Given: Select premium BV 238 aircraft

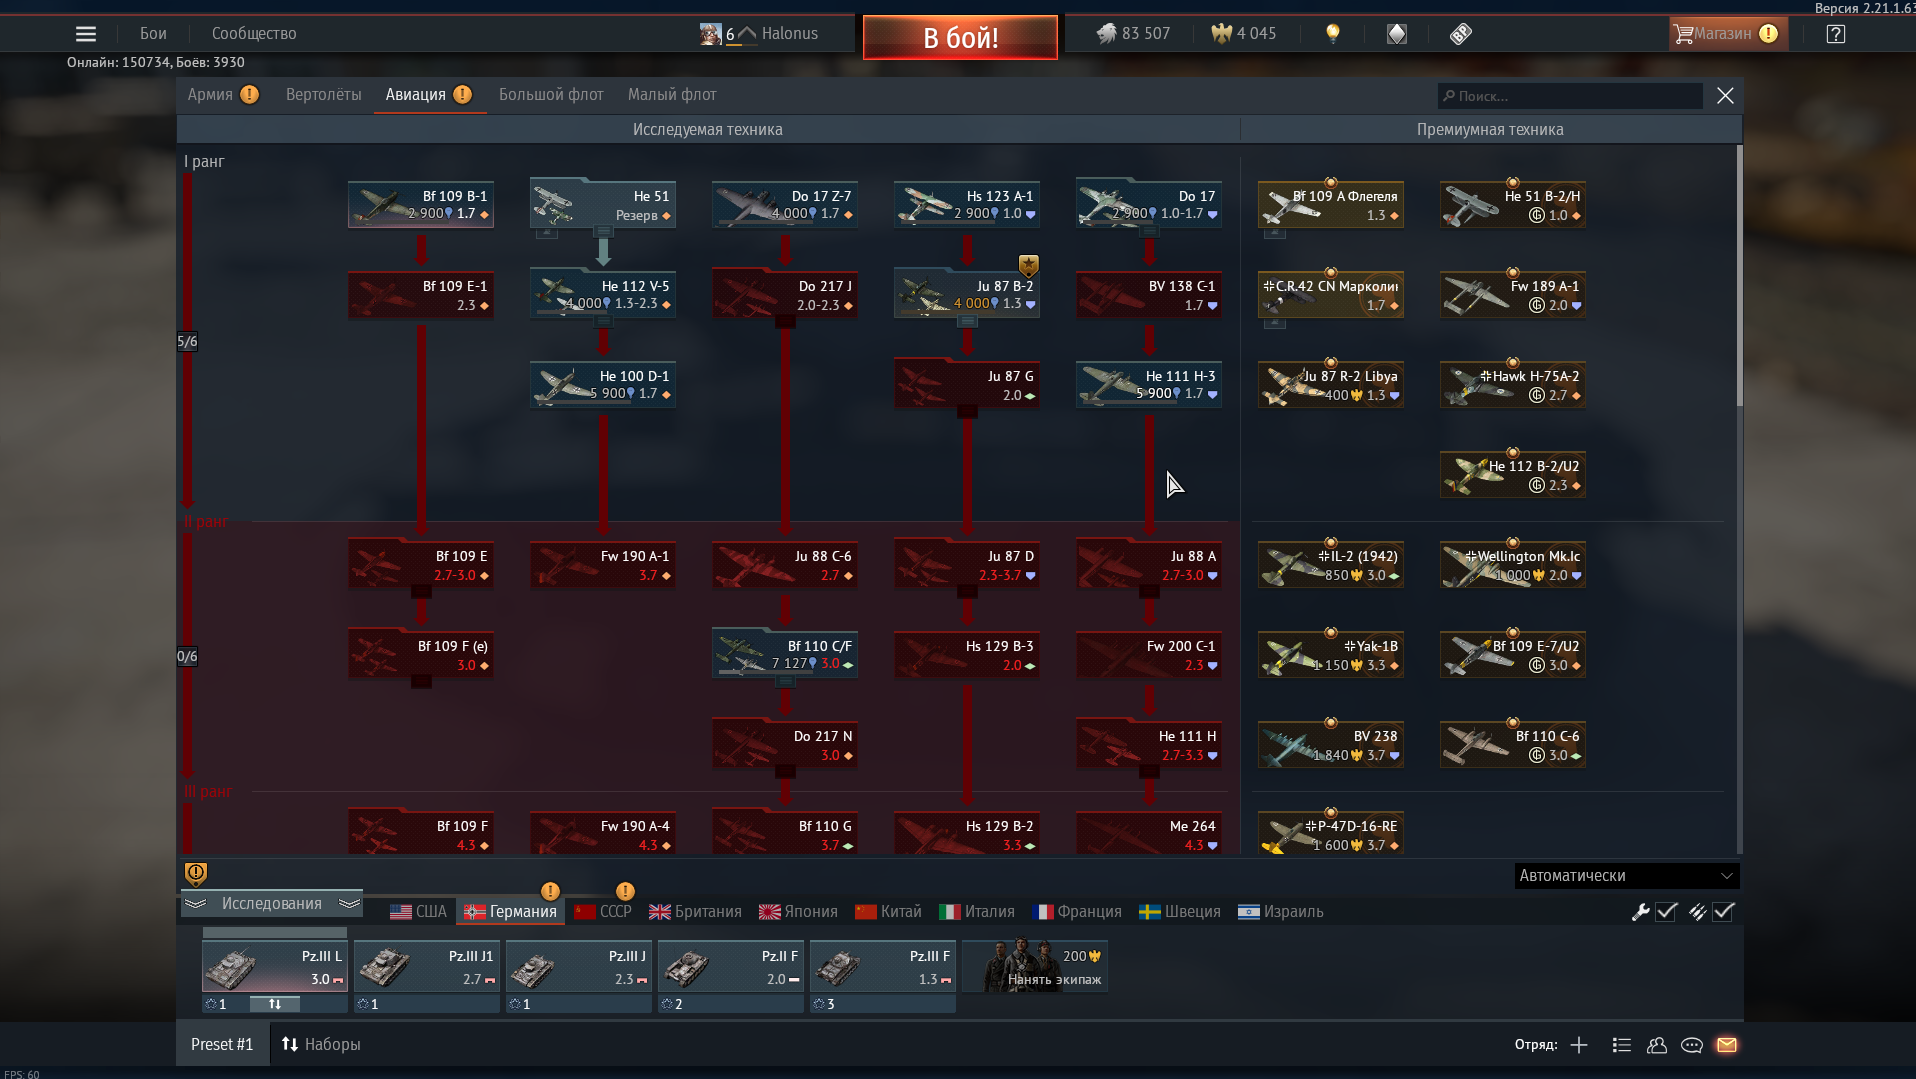Looking at the screenshot, I should pos(1331,745).
